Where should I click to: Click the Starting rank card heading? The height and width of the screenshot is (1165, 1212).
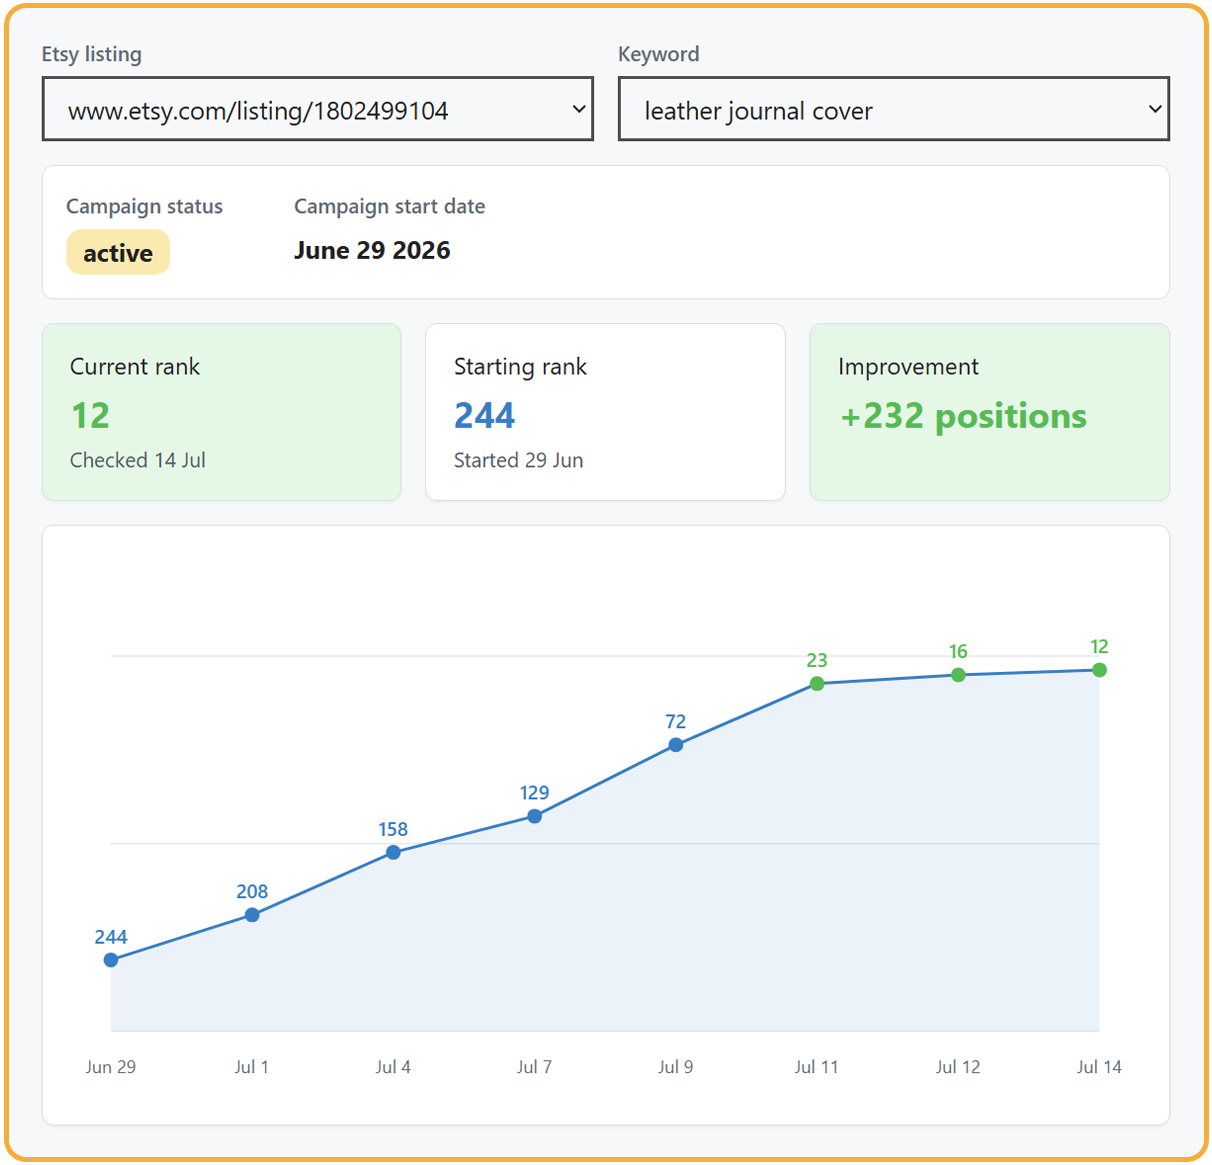520,367
